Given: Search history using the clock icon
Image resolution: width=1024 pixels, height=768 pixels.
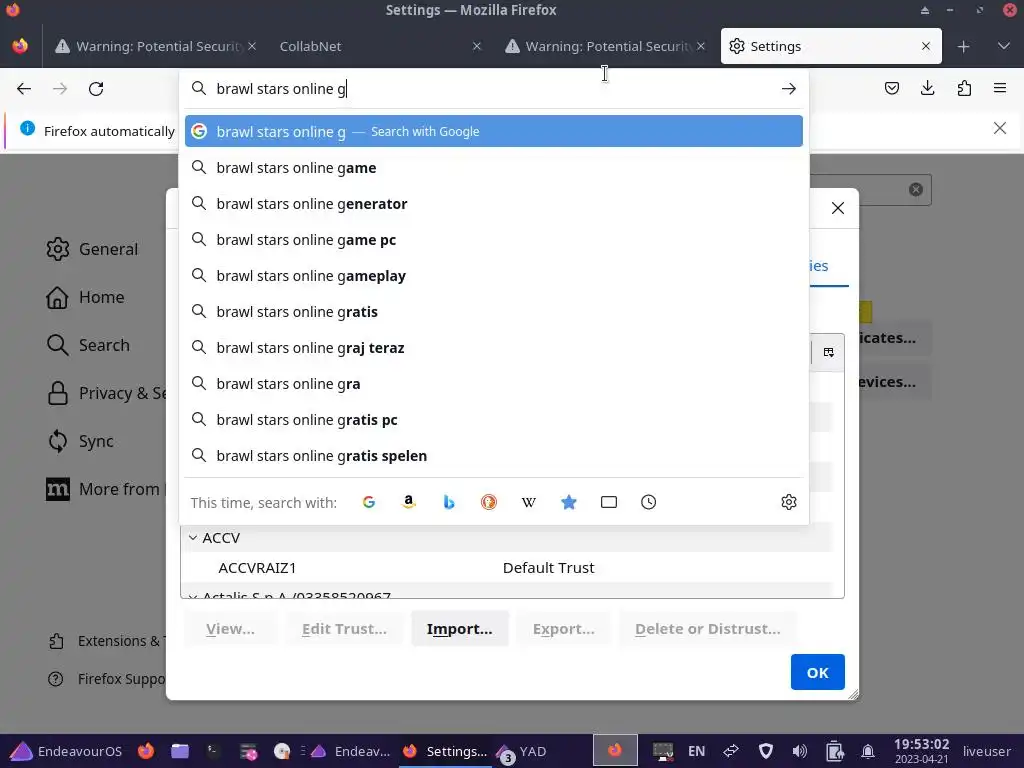Looking at the screenshot, I should point(648,502).
